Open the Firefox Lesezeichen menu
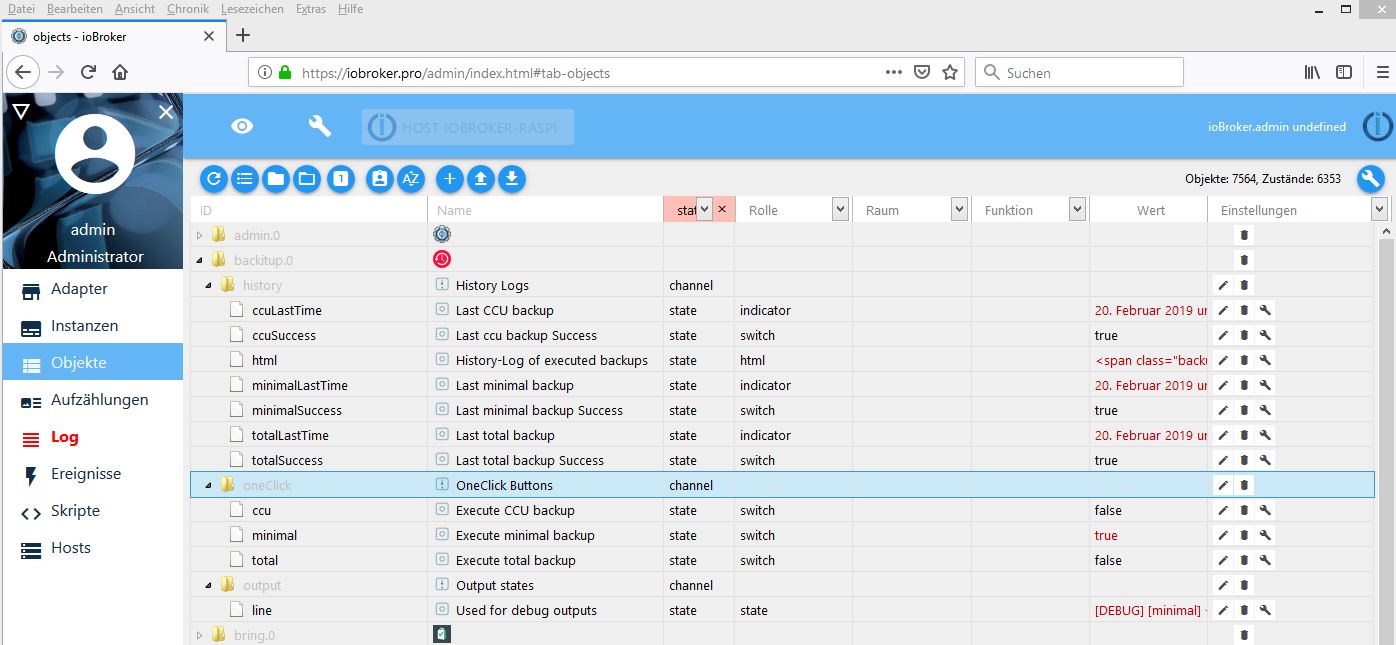 coord(253,9)
